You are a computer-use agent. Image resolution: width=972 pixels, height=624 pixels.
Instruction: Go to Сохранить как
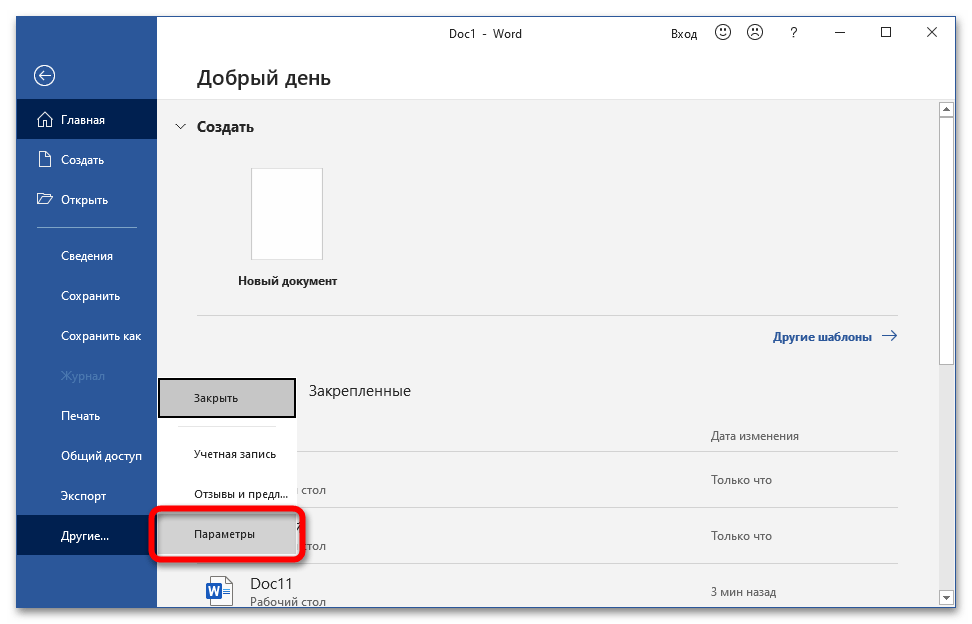click(100, 336)
